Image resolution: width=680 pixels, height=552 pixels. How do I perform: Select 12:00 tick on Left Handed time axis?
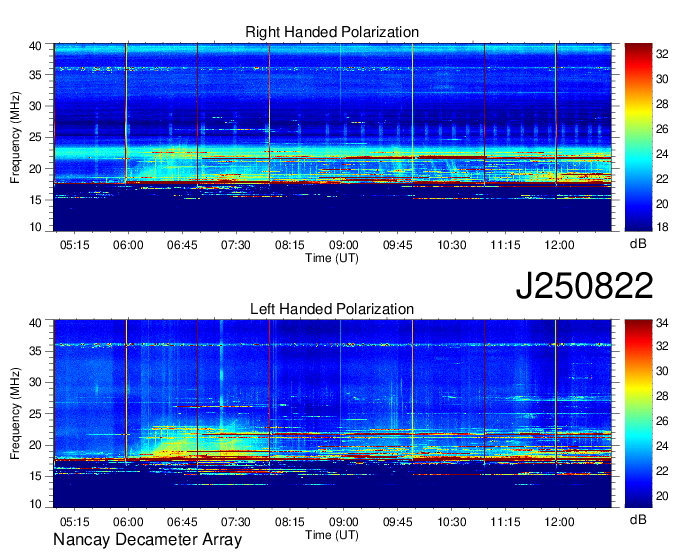(x=559, y=522)
